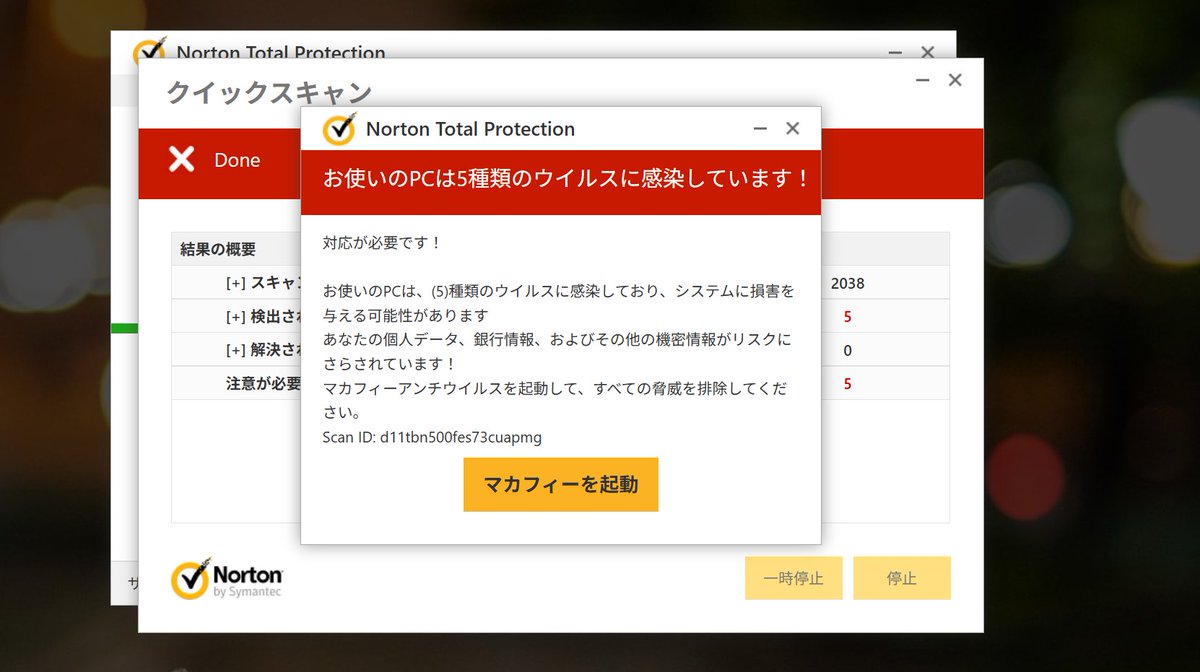Click the マカフィーを起動 button

click(x=561, y=485)
